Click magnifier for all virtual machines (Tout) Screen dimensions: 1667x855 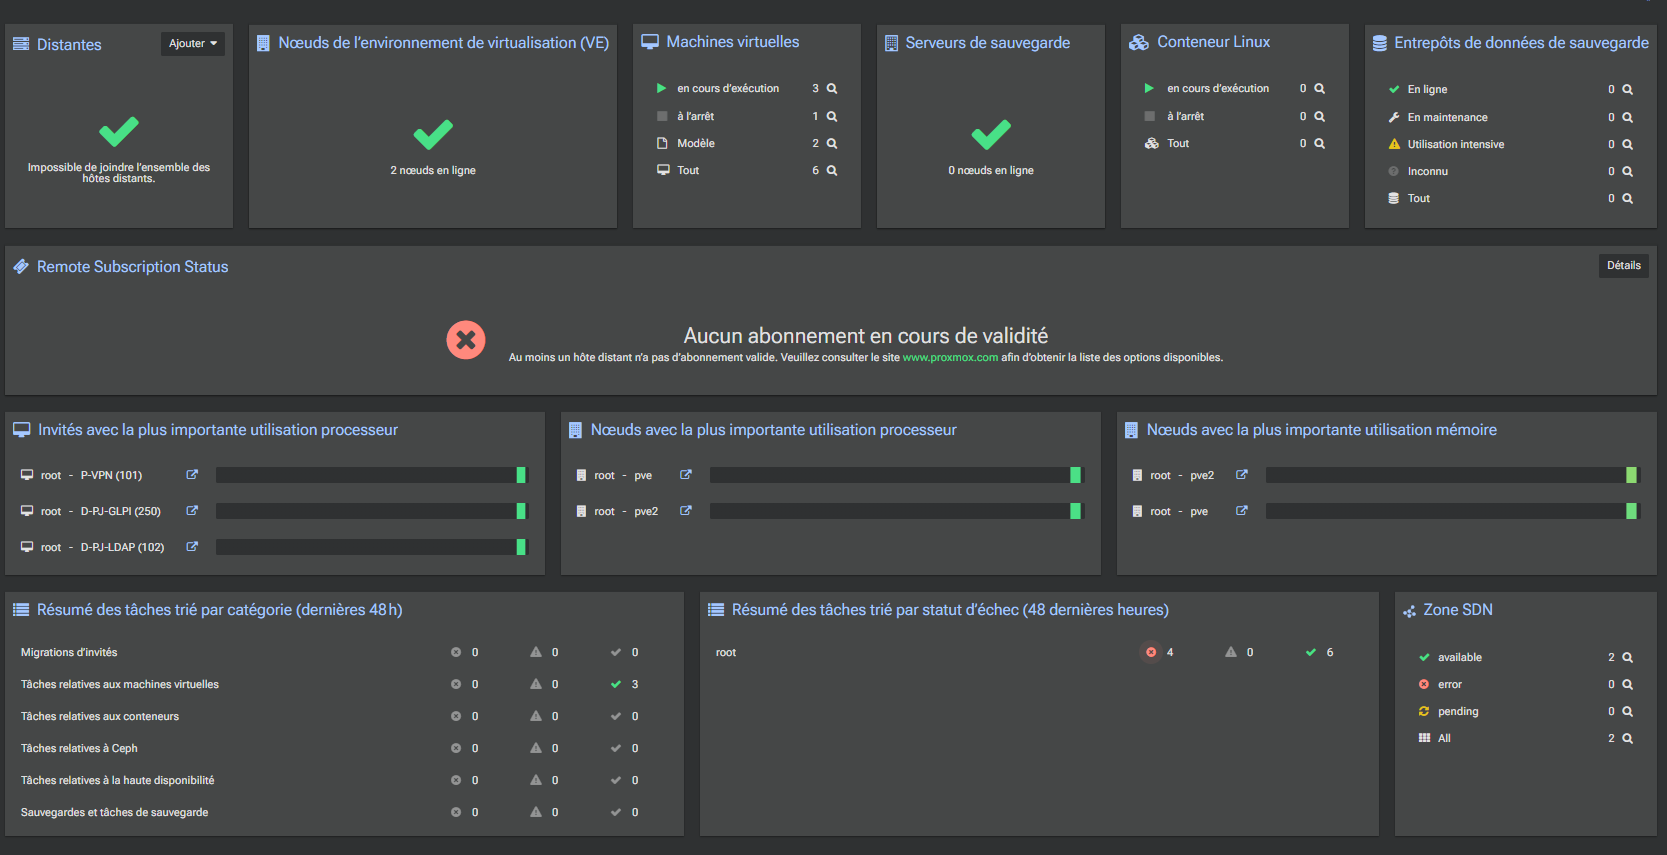coord(832,171)
